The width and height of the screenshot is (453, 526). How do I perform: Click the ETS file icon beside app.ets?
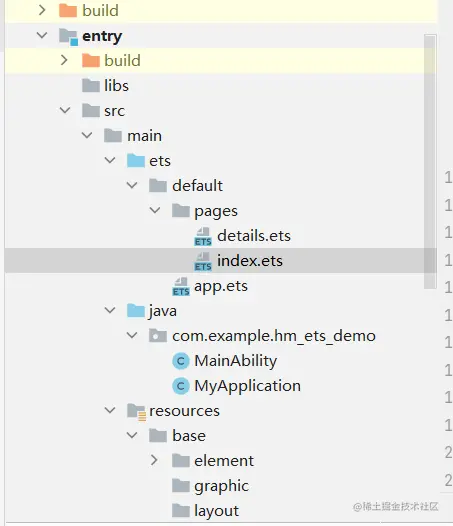pos(181,286)
